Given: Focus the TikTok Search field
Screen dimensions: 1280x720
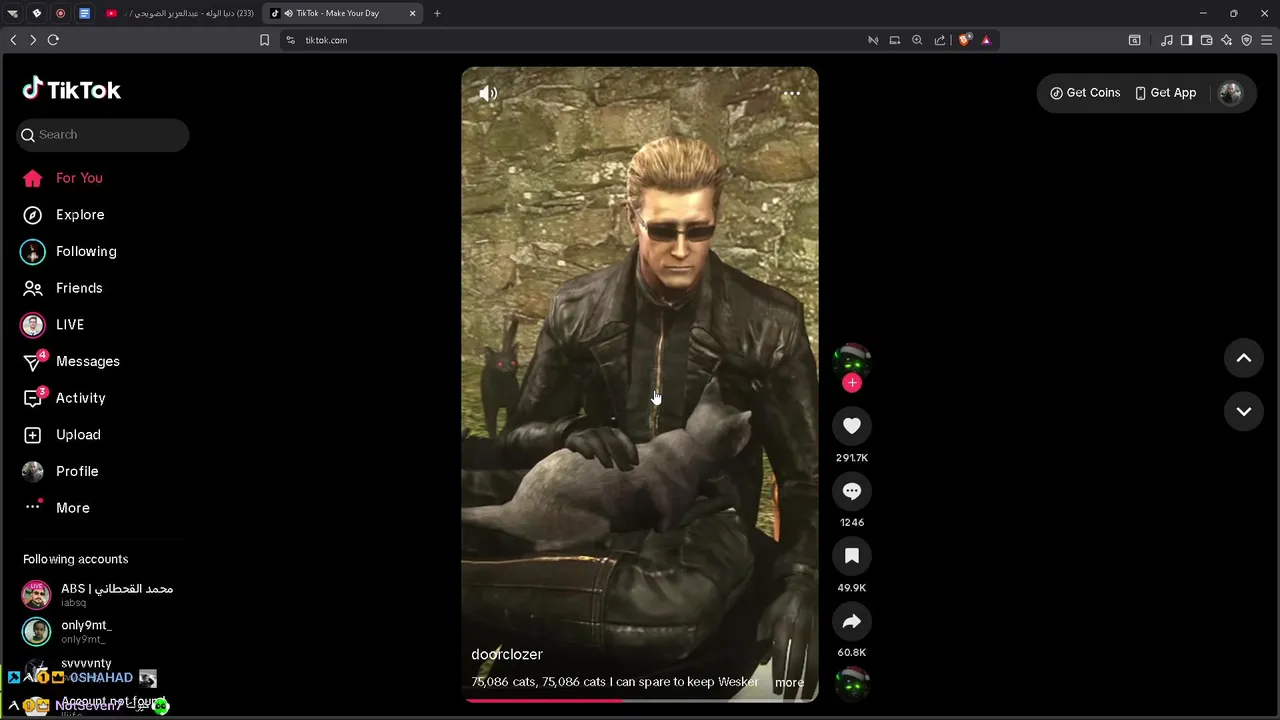Looking at the screenshot, I should click(102, 135).
